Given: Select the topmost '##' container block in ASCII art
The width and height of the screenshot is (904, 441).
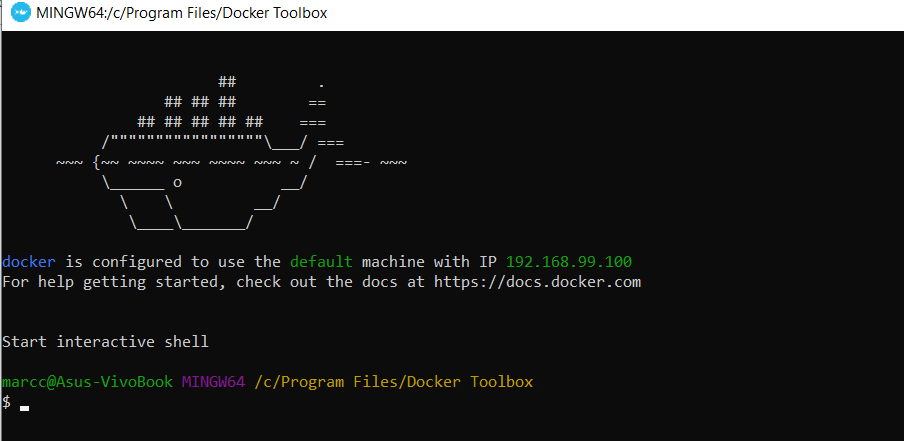Looking at the screenshot, I should click(x=227, y=83).
